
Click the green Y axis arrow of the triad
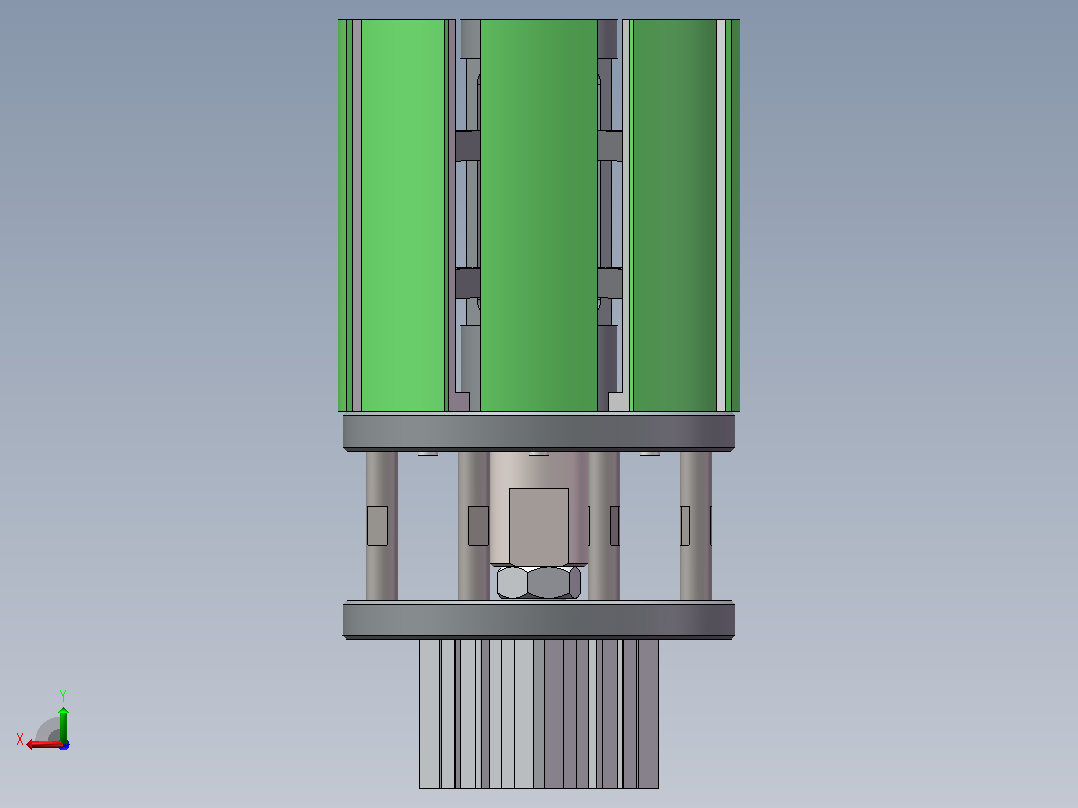point(63,722)
